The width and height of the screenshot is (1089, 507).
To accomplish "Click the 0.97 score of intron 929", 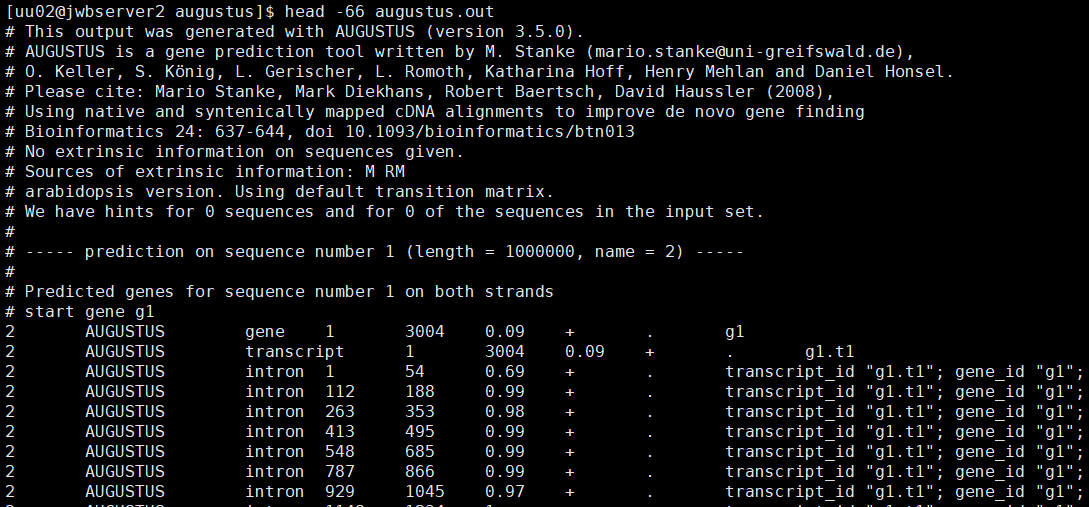I will (x=504, y=491).
